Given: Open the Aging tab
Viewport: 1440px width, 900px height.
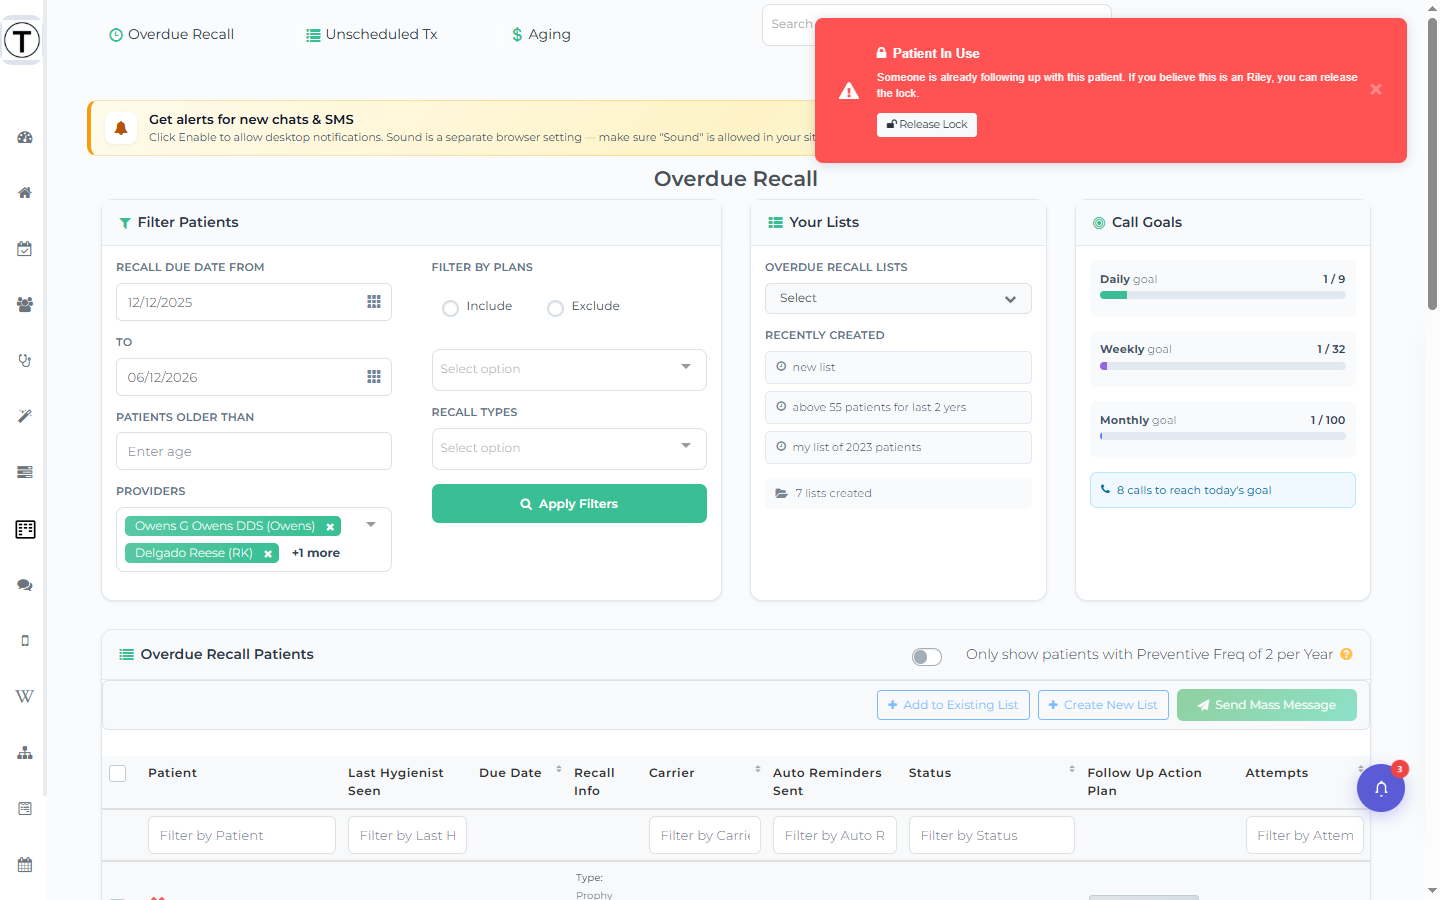Looking at the screenshot, I should (541, 34).
